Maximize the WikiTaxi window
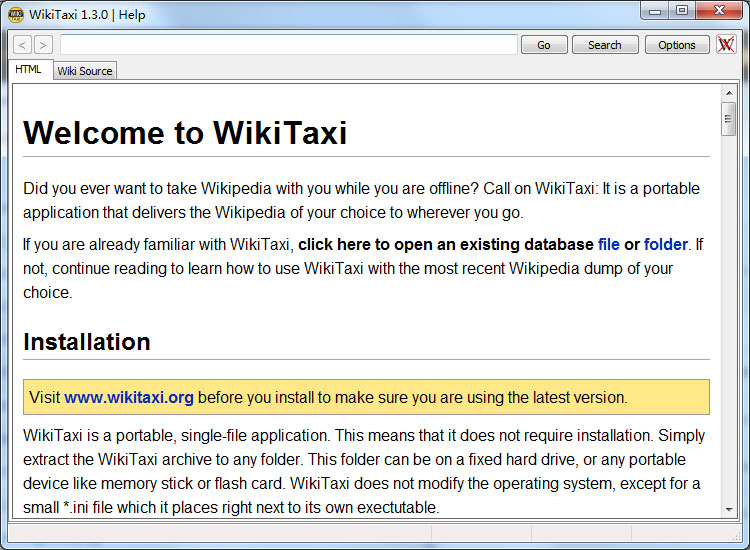Screen dimensions: 750x550 click(x=682, y=11)
